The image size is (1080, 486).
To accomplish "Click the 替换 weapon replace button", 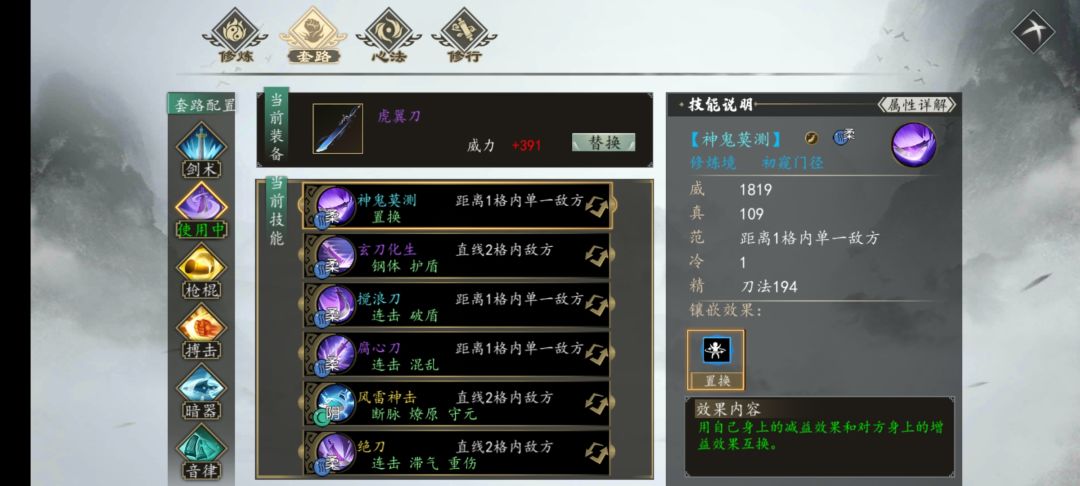I will tap(603, 142).
